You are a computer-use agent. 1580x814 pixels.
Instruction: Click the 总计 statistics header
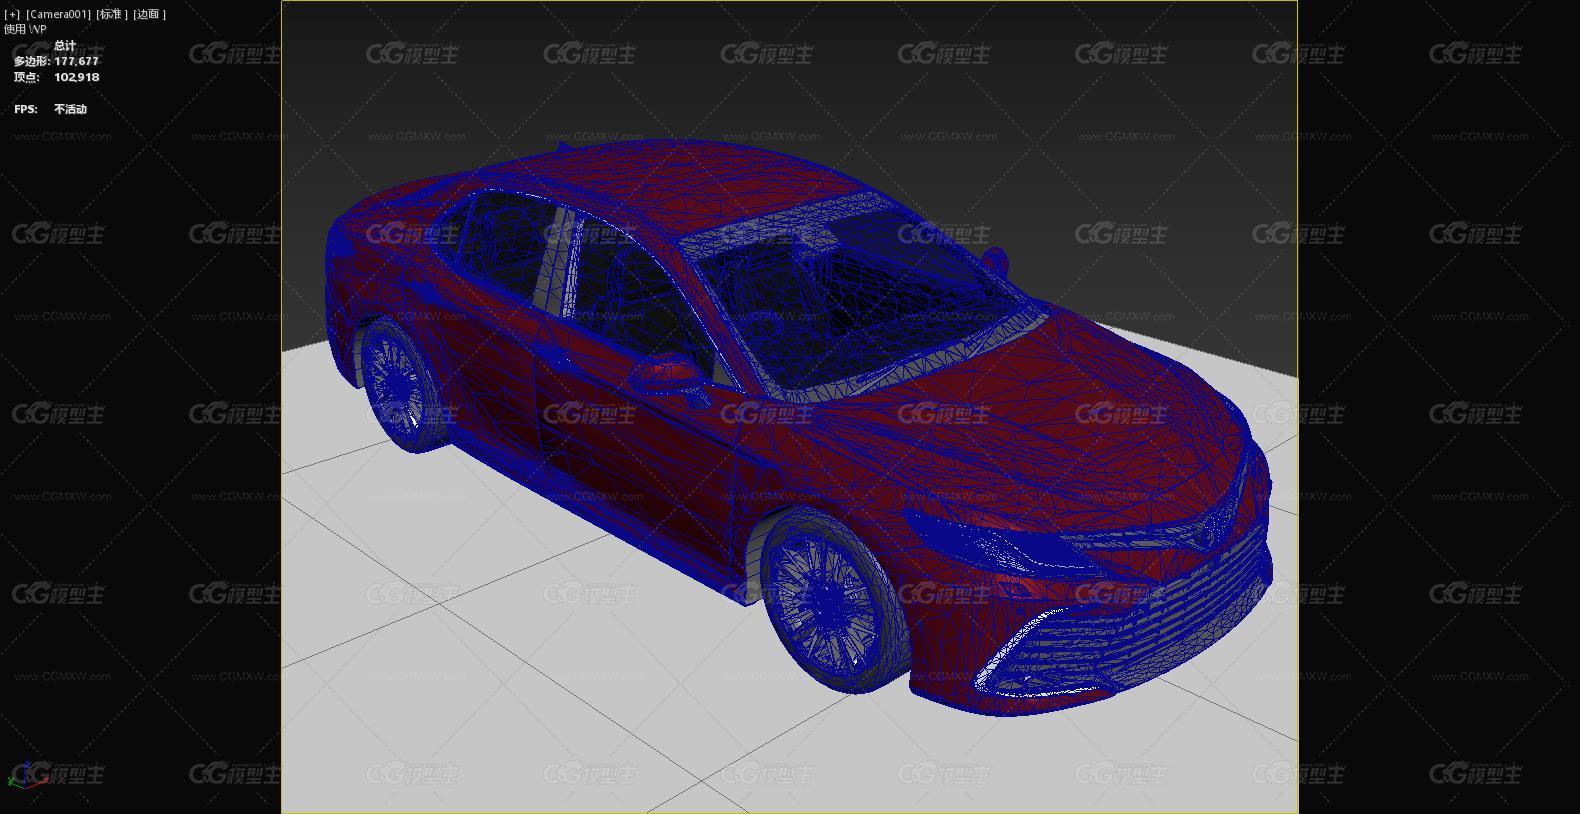point(65,45)
